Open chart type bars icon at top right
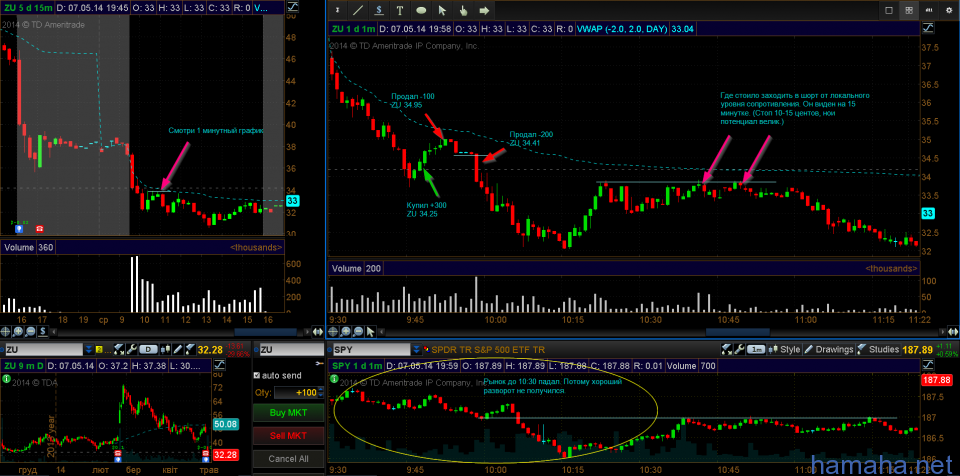The image size is (960, 476). point(929,10)
